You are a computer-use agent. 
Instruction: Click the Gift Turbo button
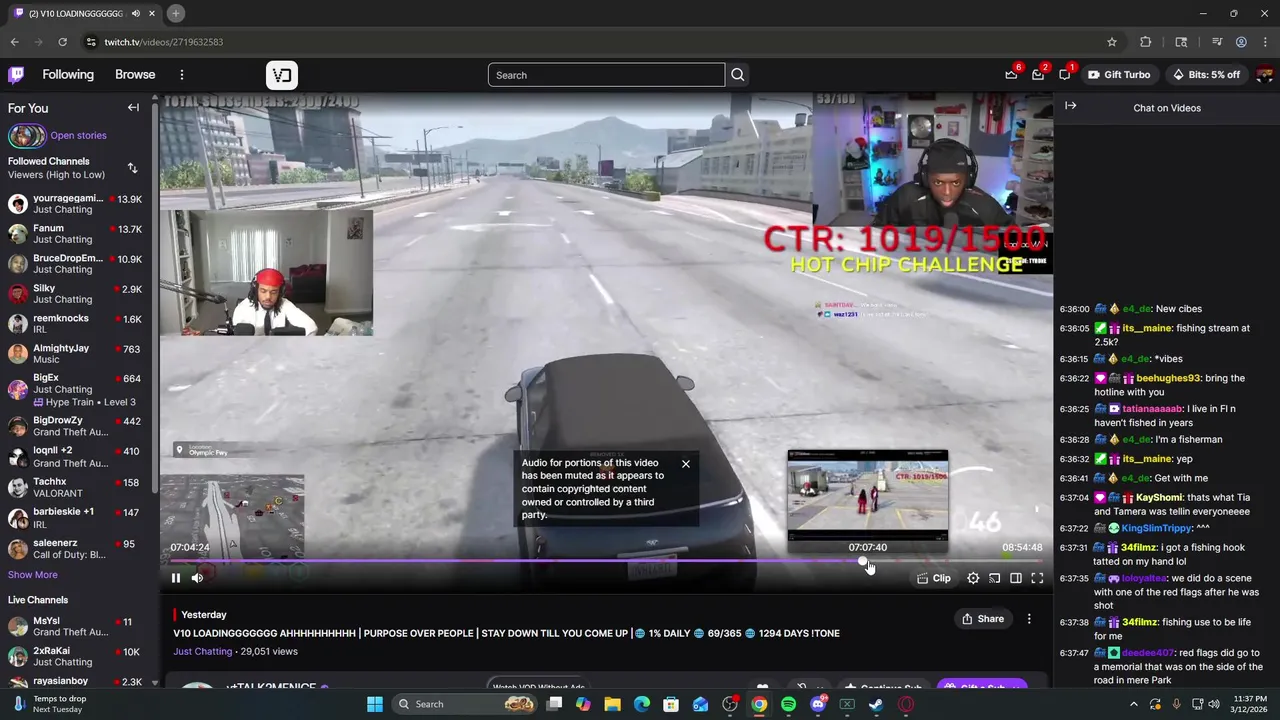point(1119,75)
